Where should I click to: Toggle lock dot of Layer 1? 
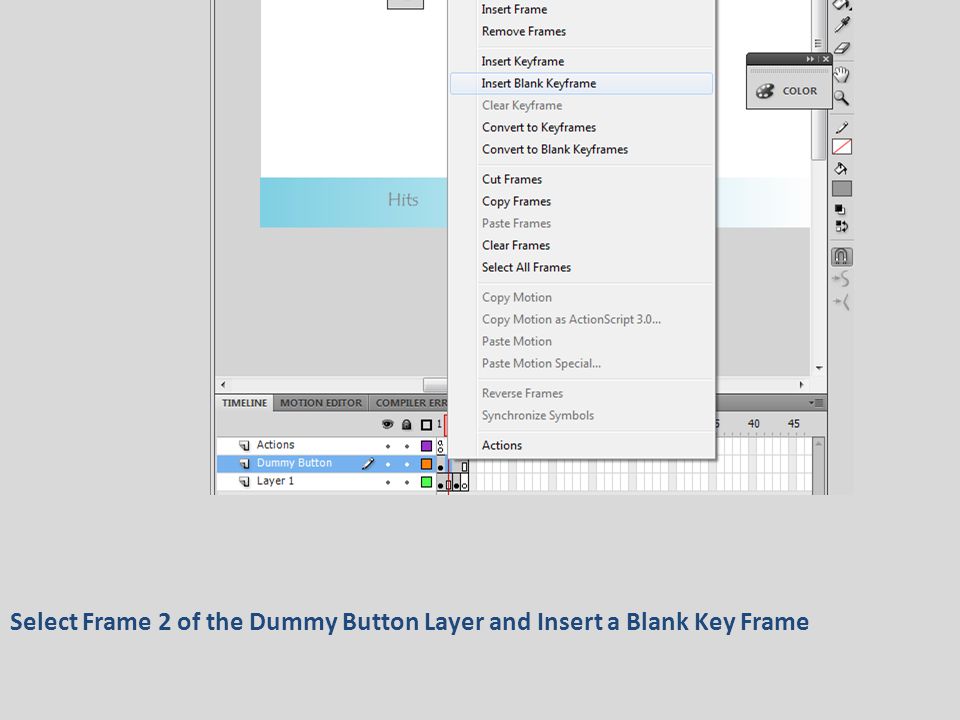click(407, 482)
